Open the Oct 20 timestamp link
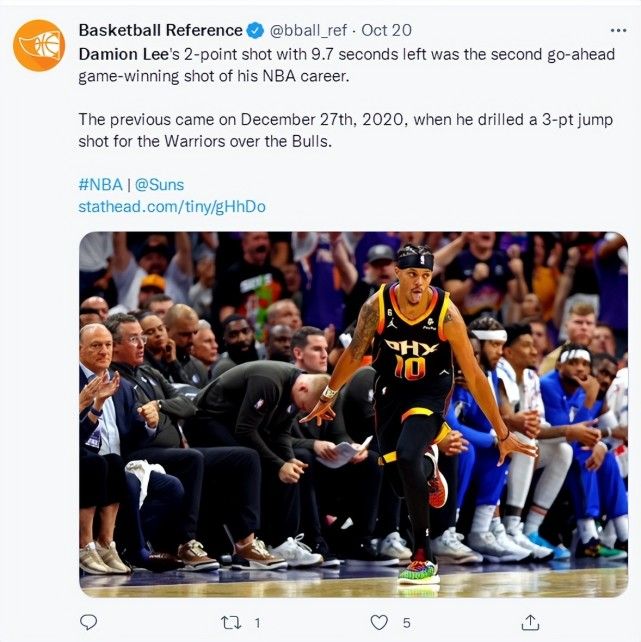Image resolution: width=641 pixels, height=642 pixels. [386, 30]
